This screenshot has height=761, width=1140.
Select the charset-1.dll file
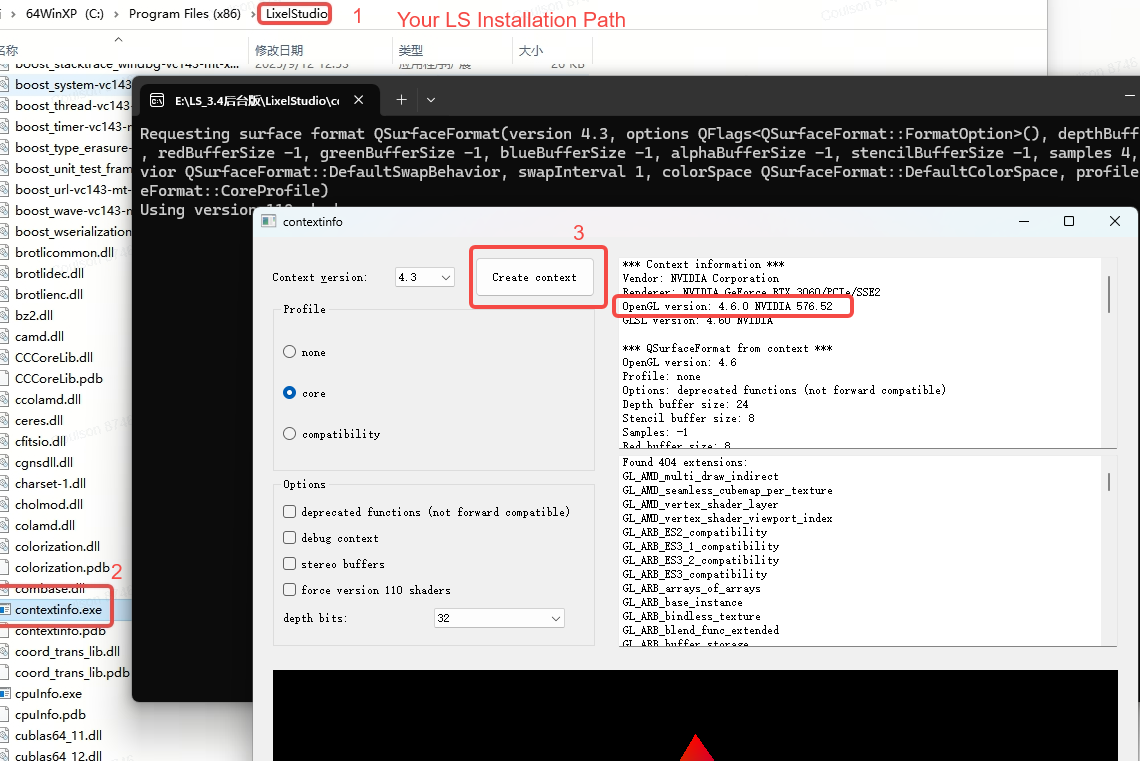coord(50,483)
